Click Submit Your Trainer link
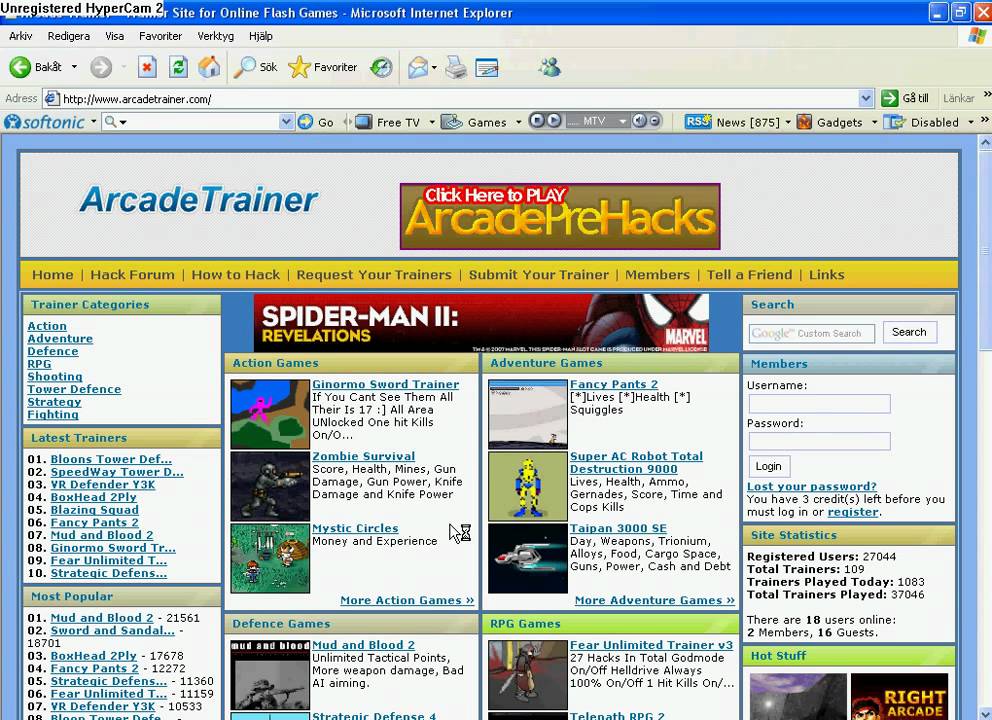Screen dimensions: 992x720 538,275
